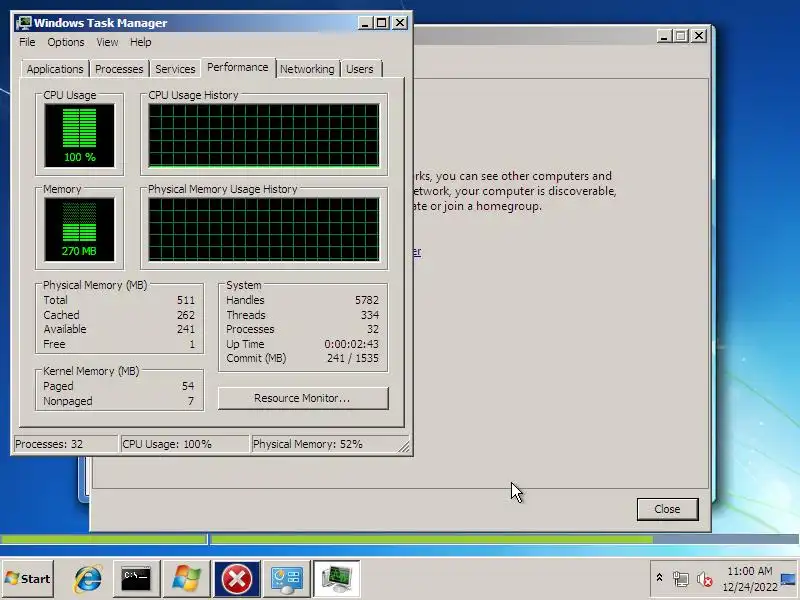This screenshot has width=800, height=600.
Task: Click the Free memory value 1
Action: coord(192,344)
